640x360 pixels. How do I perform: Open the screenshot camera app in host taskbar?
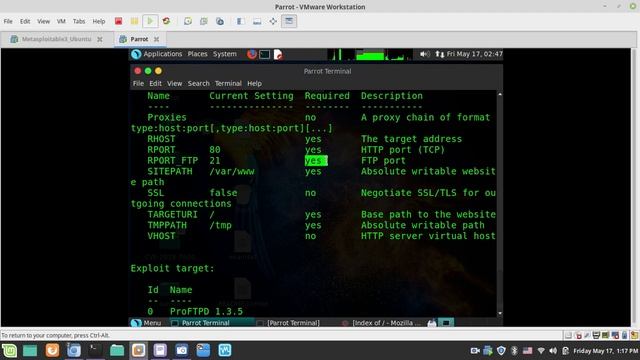coord(182,350)
